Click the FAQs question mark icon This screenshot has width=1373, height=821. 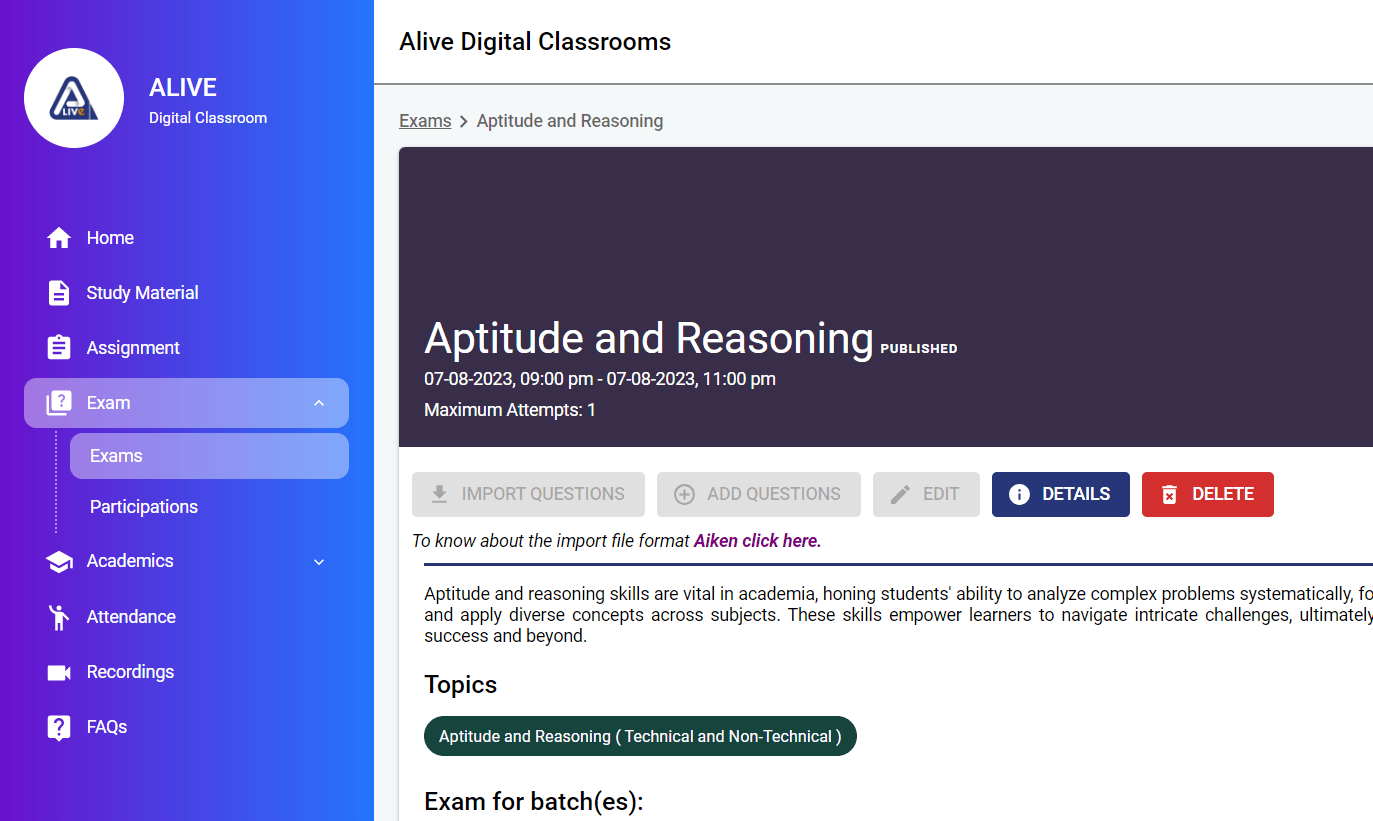pos(59,727)
